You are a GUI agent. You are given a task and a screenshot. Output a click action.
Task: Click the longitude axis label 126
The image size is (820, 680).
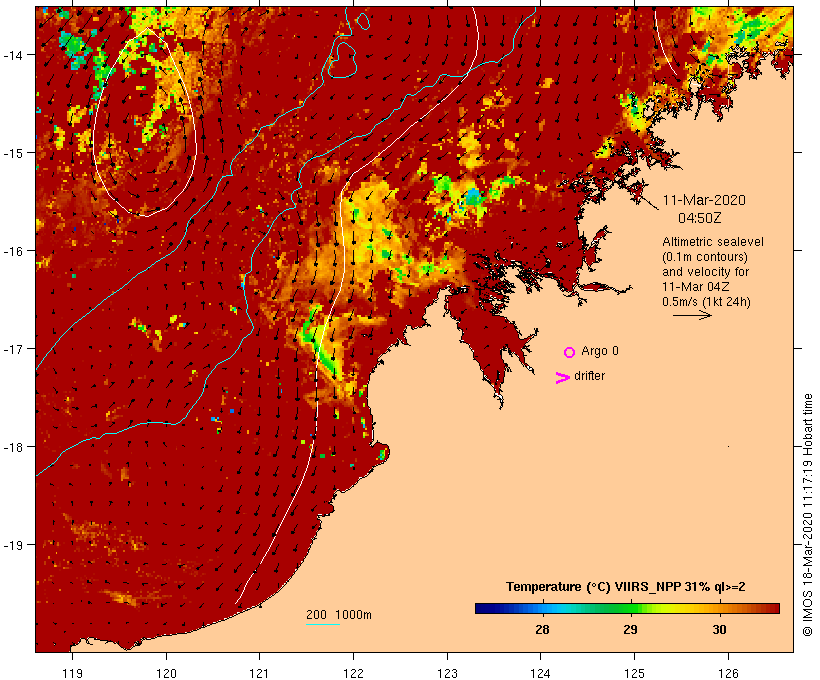click(728, 673)
